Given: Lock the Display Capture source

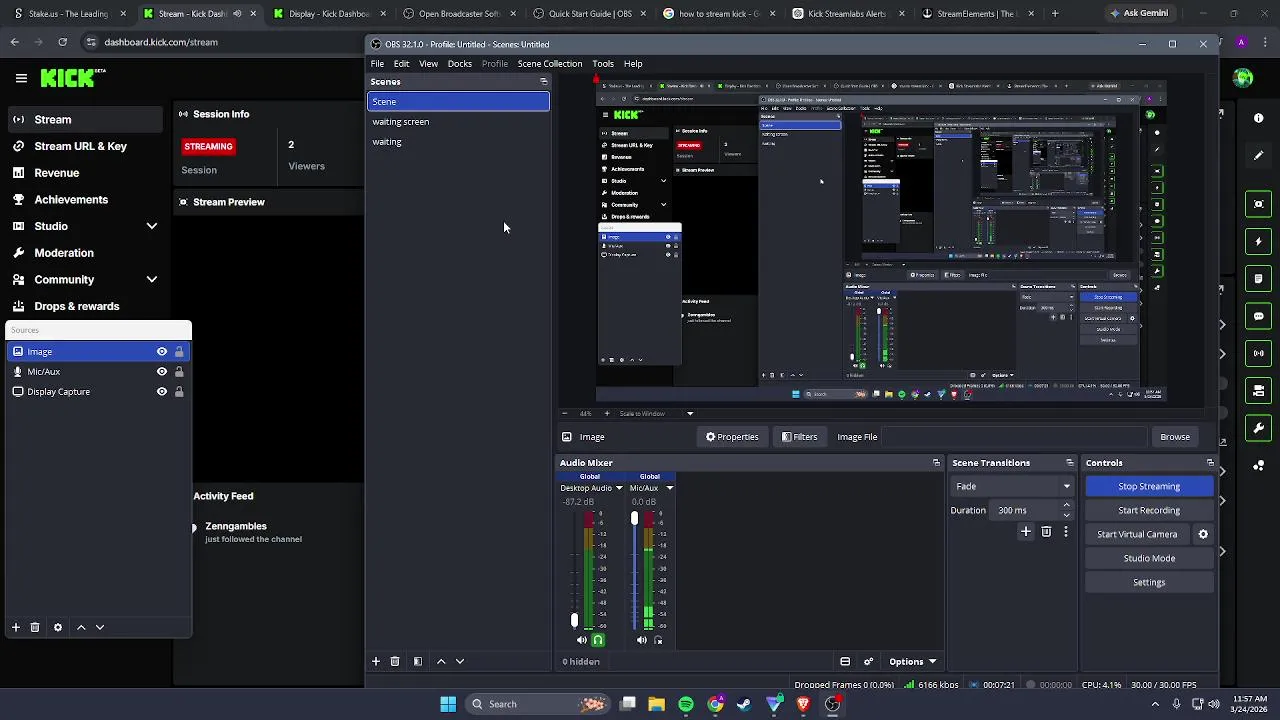Looking at the screenshot, I should click(179, 392).
